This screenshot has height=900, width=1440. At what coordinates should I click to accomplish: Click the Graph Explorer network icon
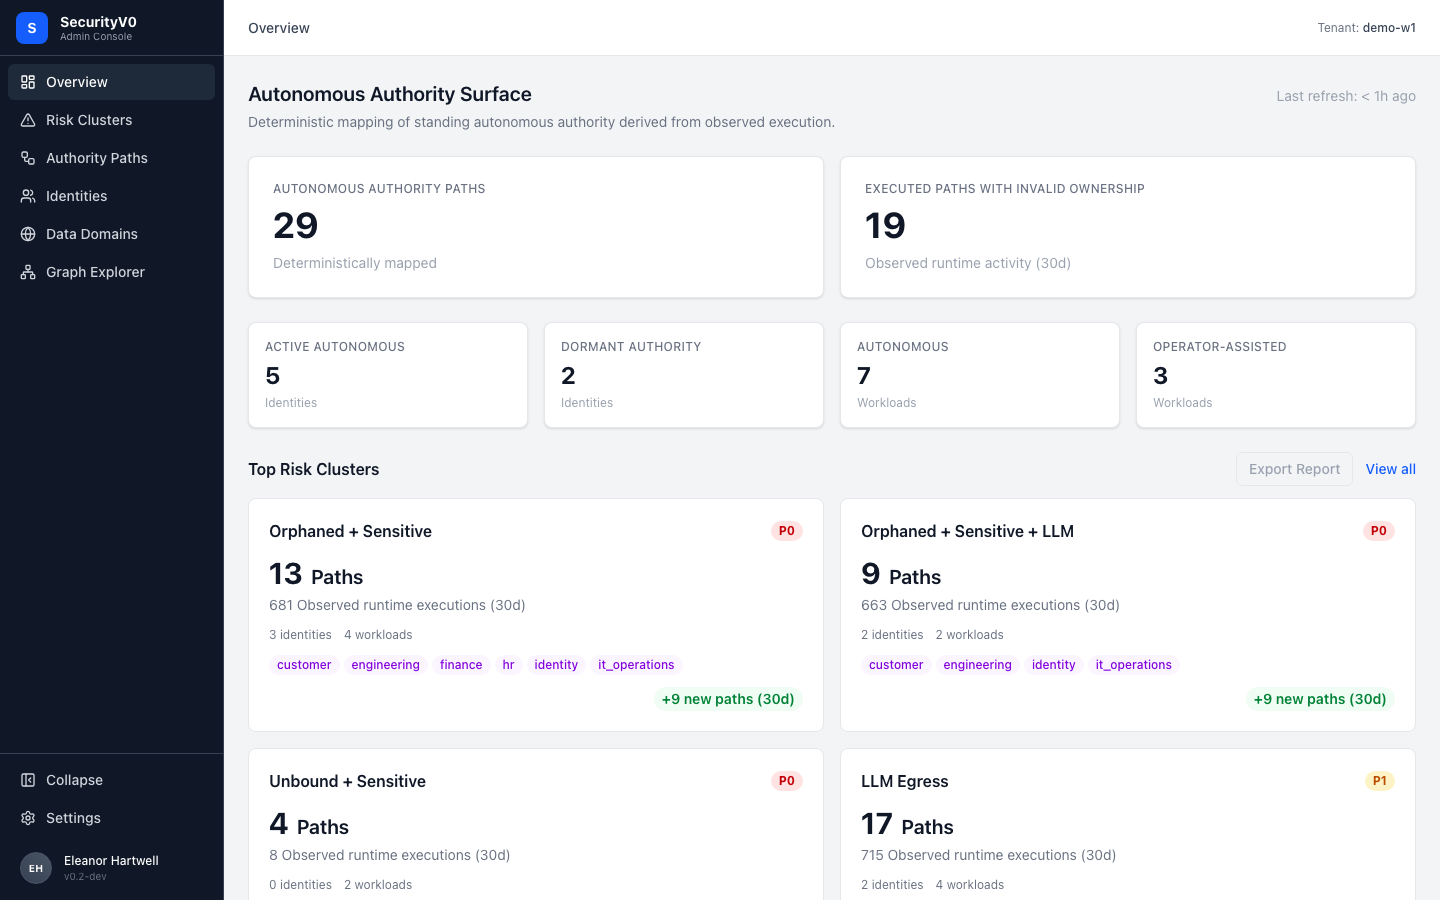click(28, 272)
